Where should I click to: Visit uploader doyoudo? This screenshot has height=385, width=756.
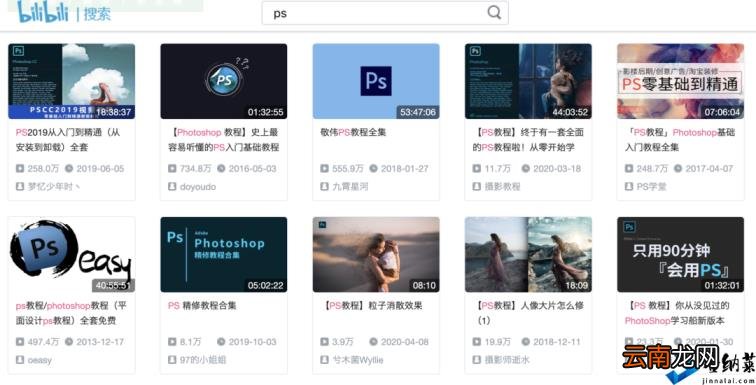198,186
